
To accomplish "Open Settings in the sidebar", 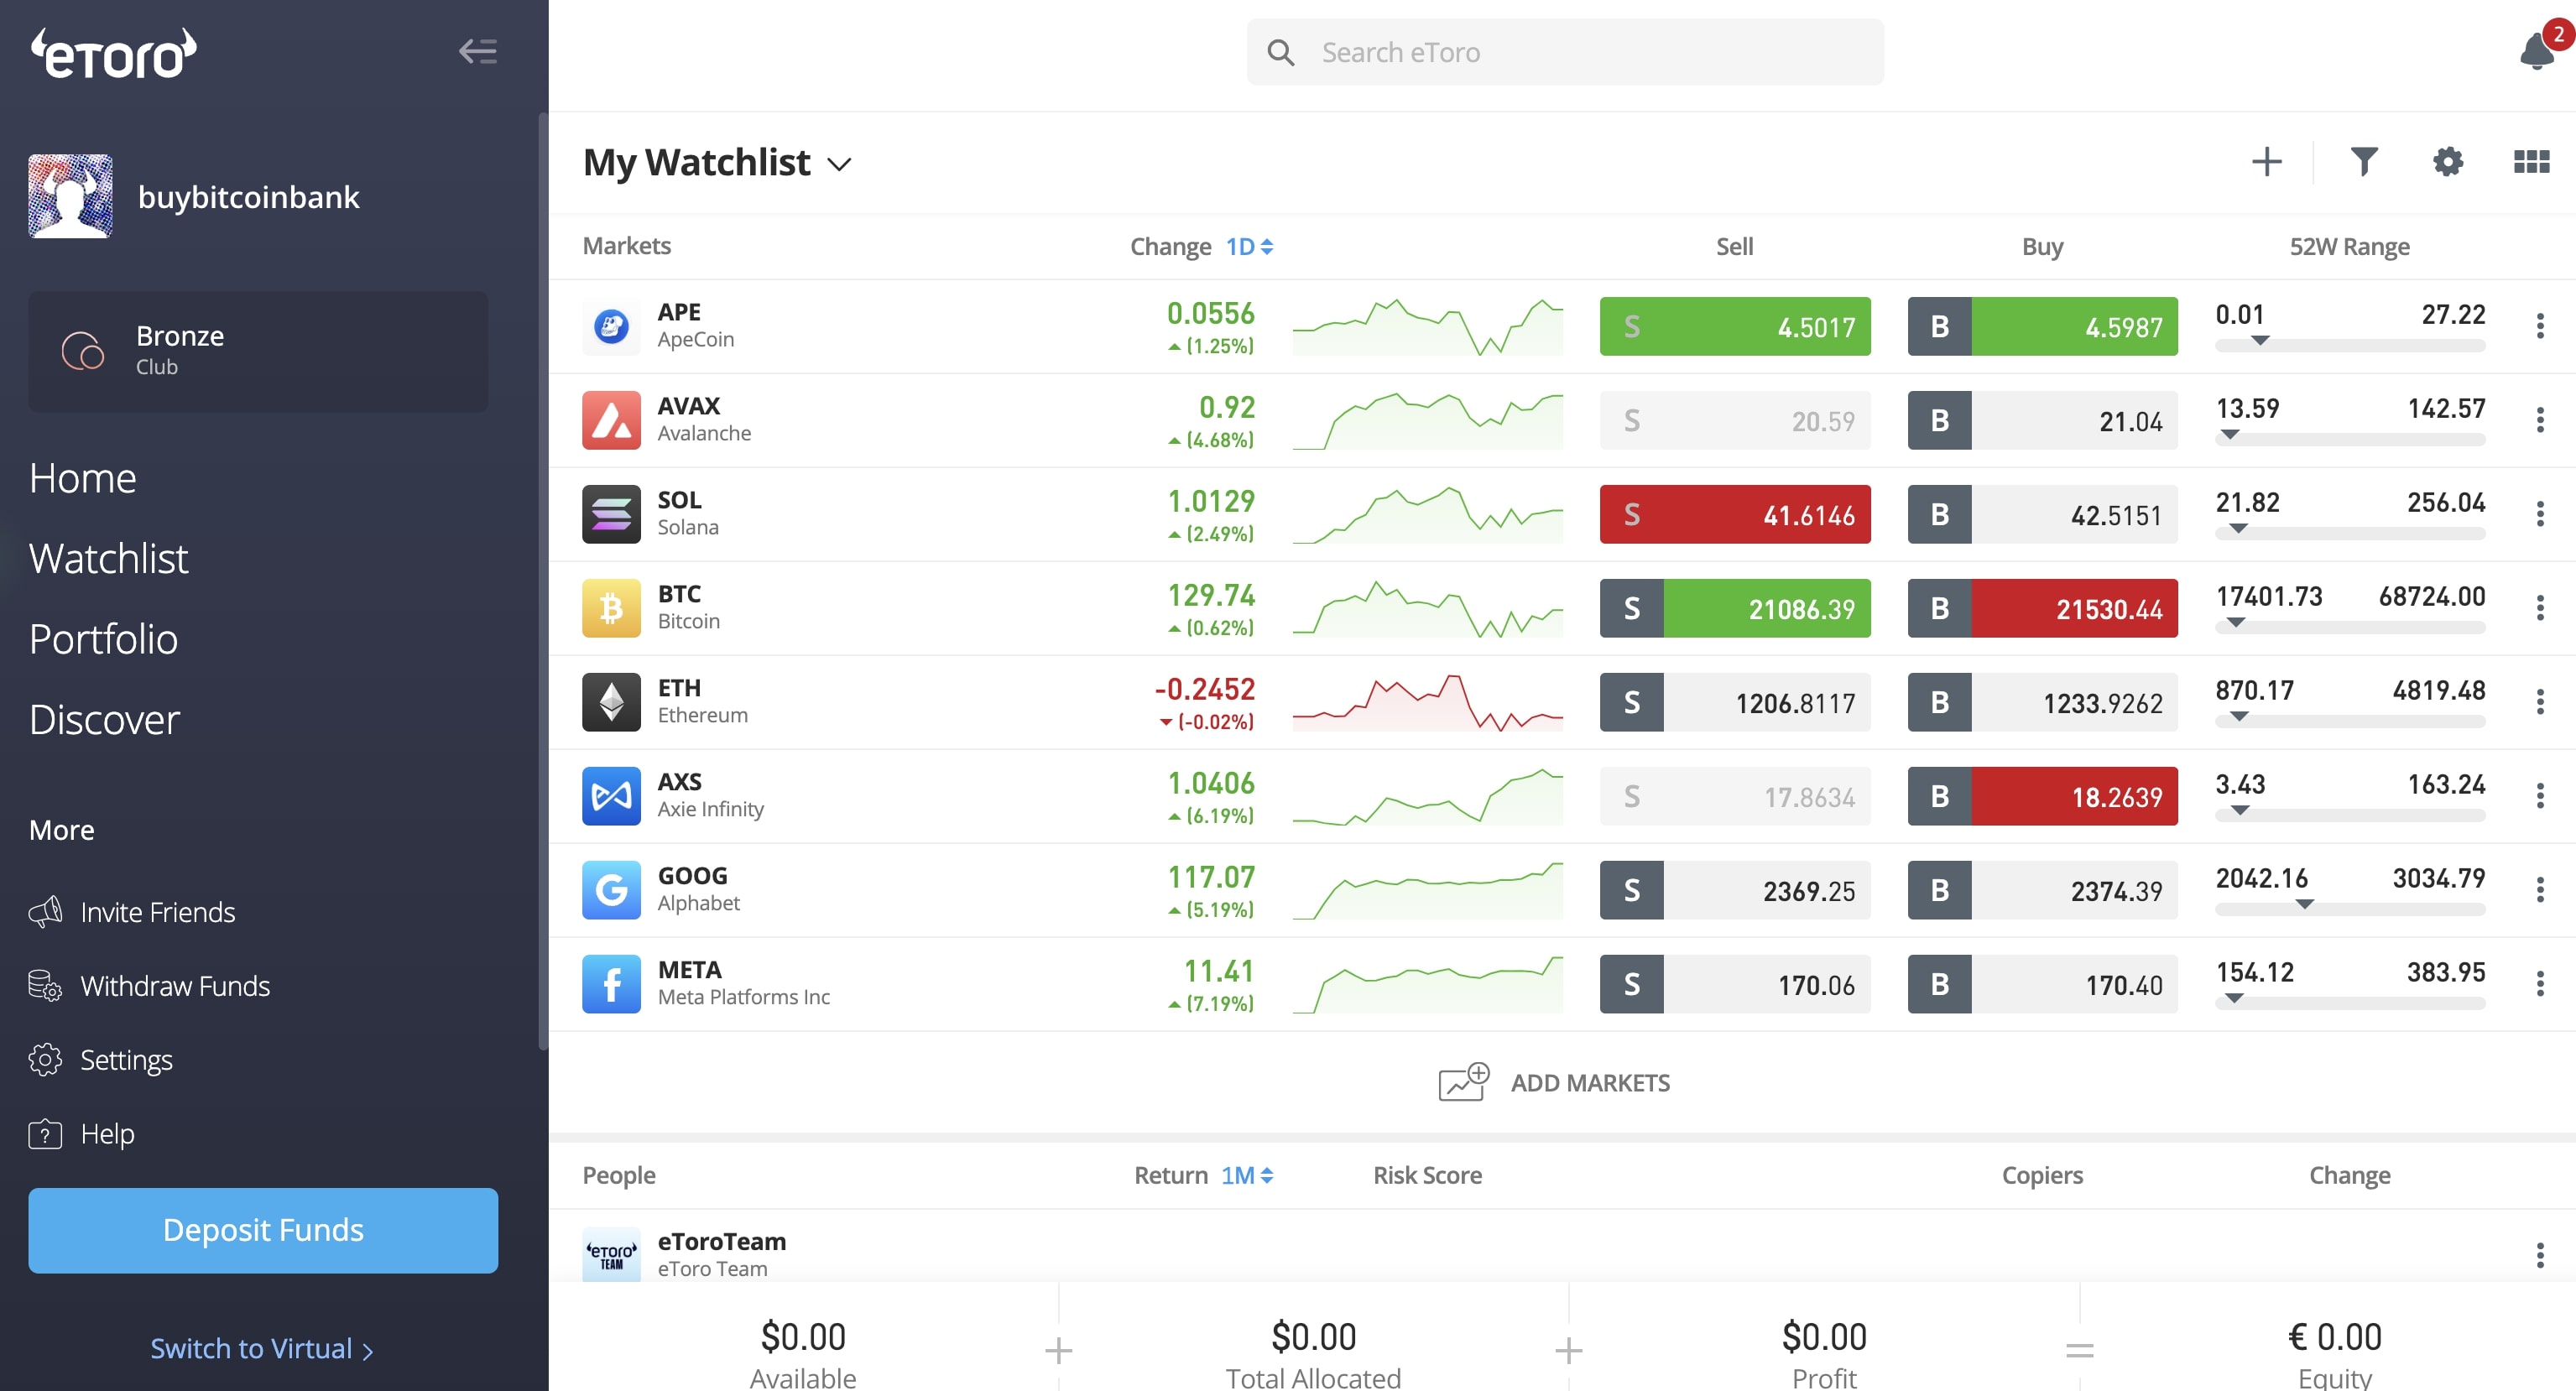I will 100,1060.
